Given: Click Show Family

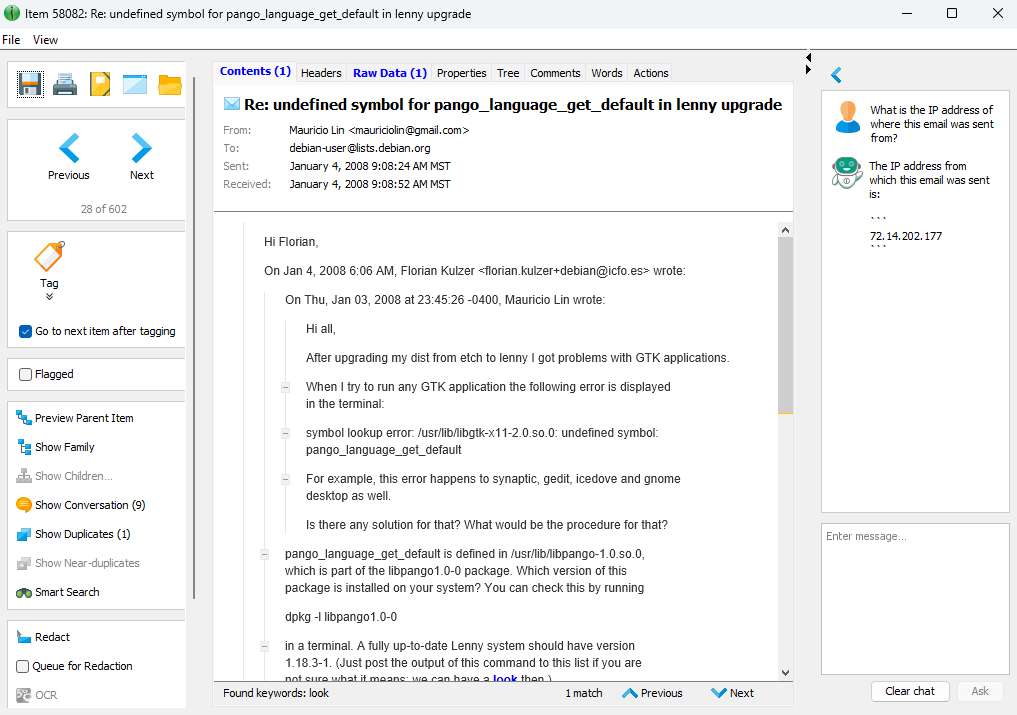Looking at the screenshot, I should click(56, 447).
